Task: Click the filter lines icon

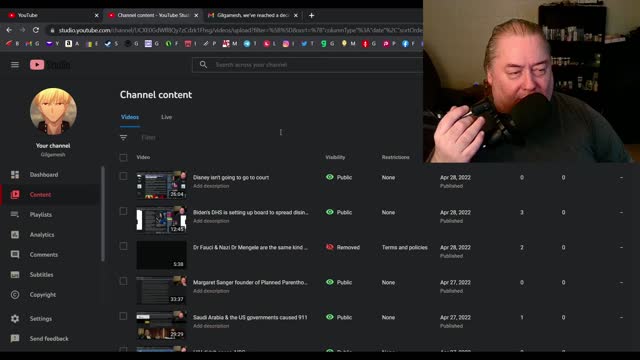Action: click(x=123, y=138)
